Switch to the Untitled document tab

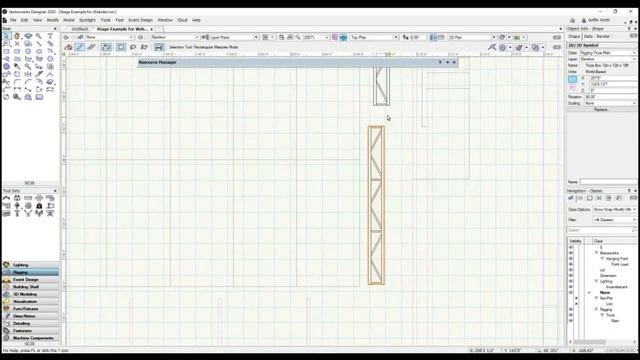80,29
